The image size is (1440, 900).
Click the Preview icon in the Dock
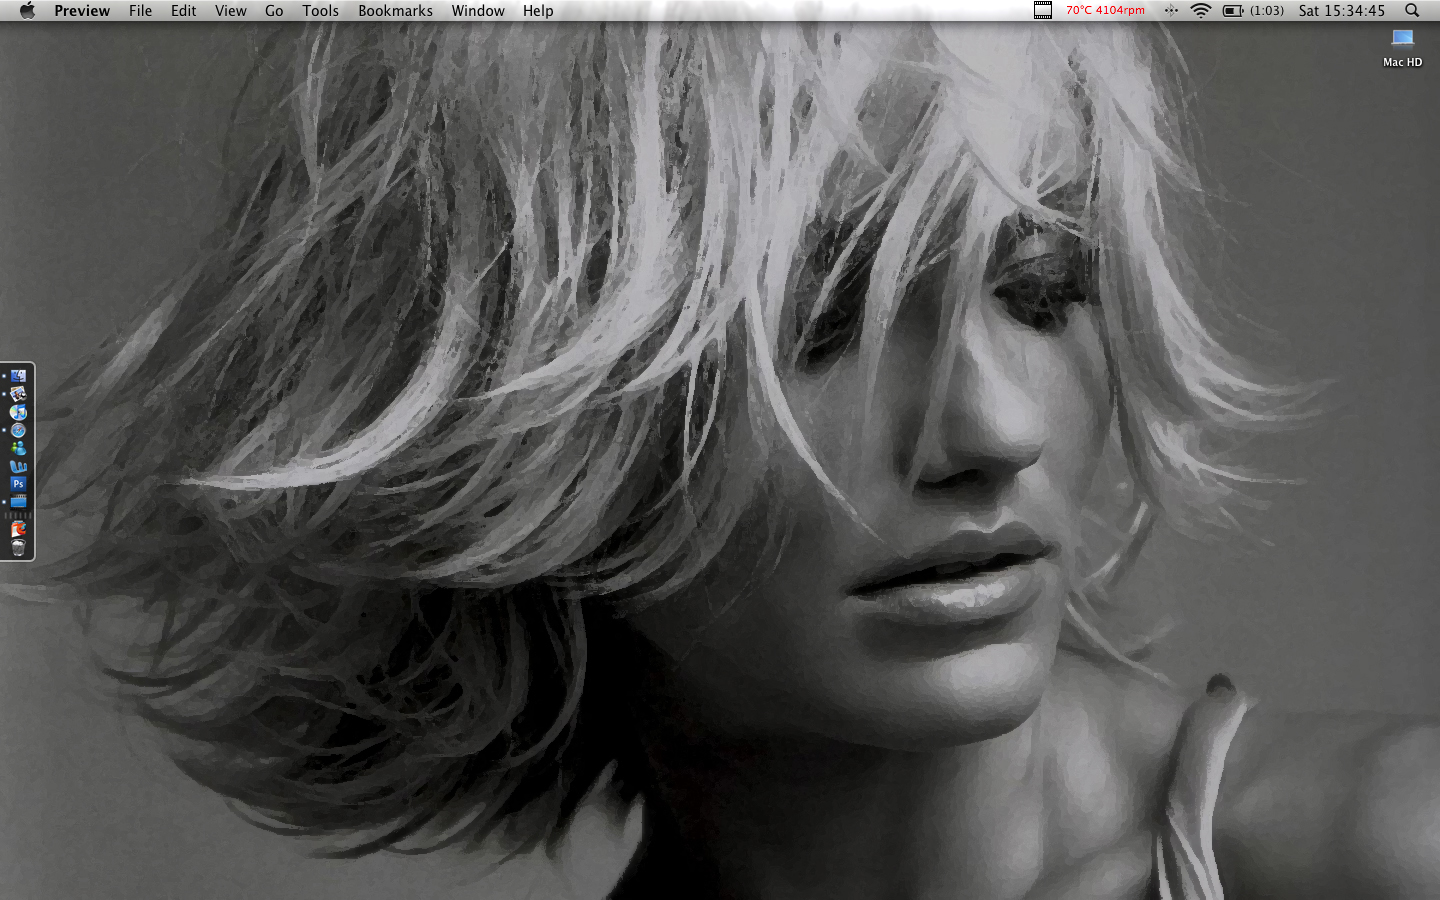click(x=18, y=394)
